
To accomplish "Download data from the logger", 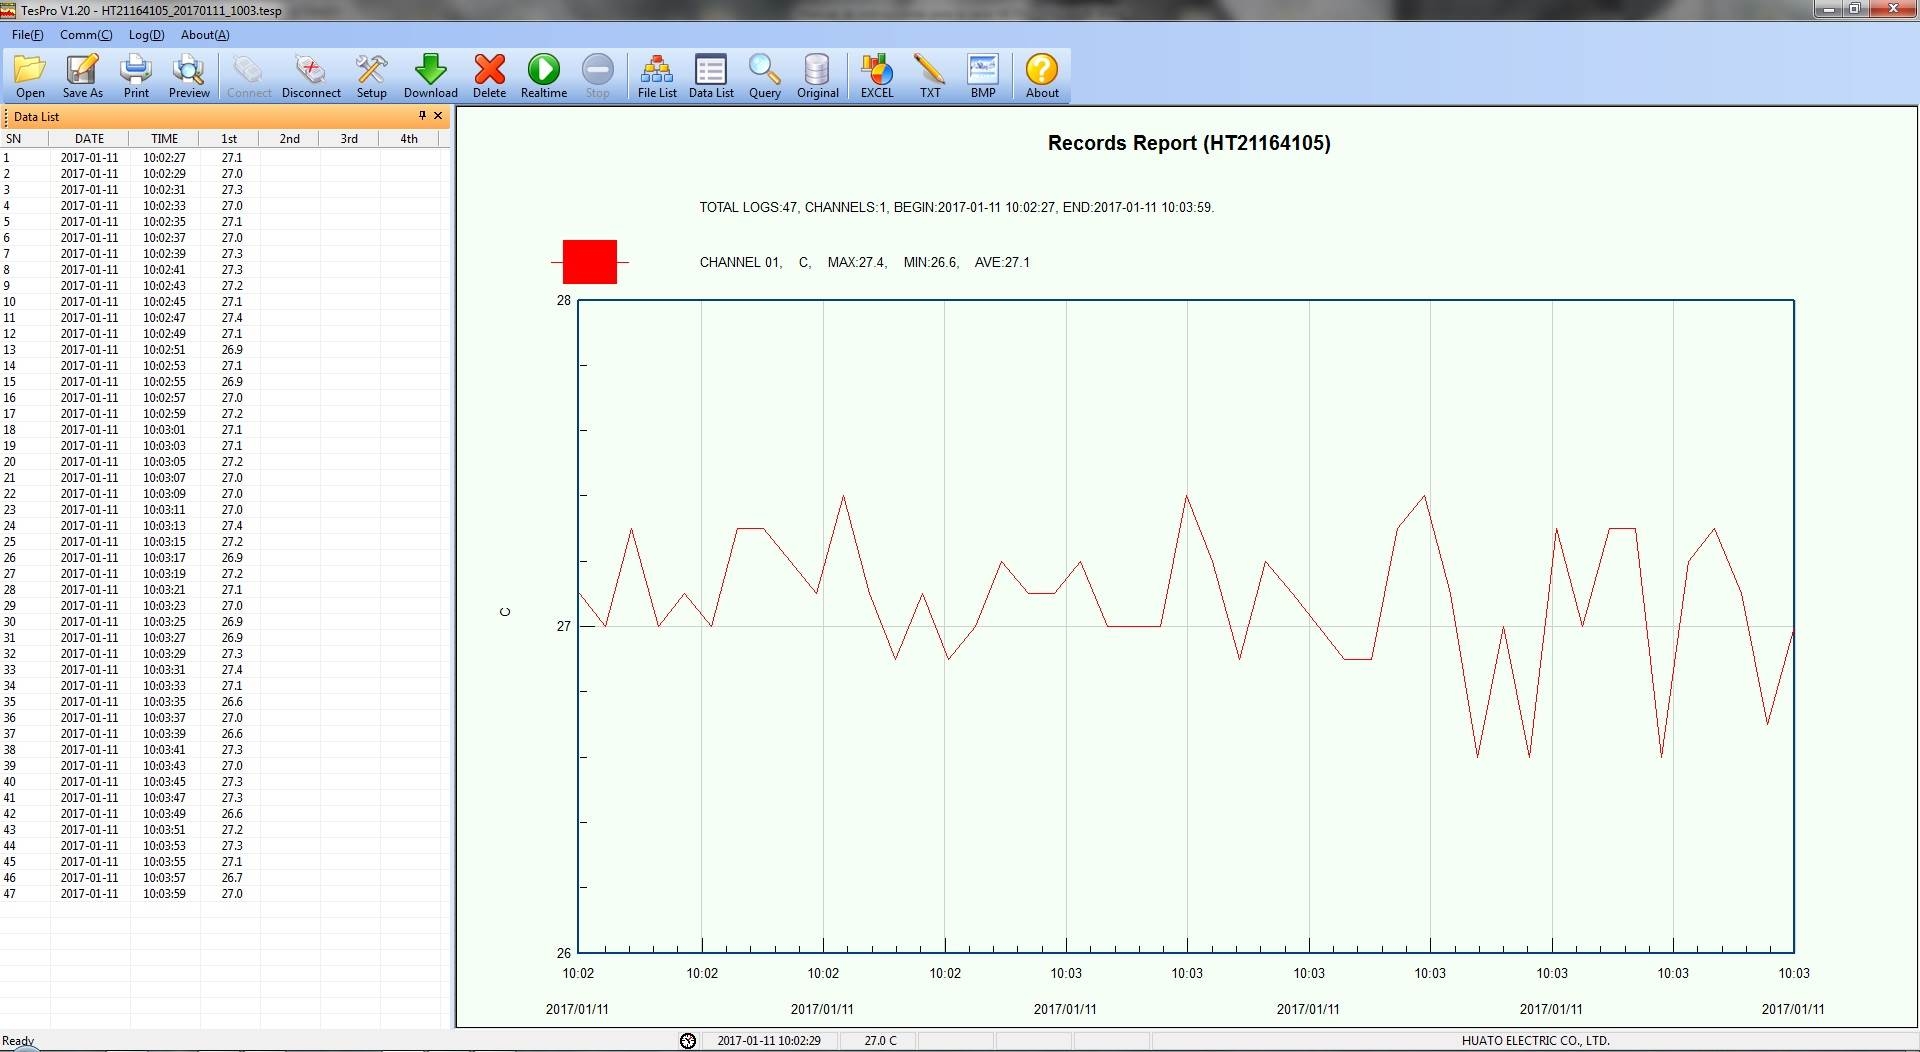I will pos(430,76).
